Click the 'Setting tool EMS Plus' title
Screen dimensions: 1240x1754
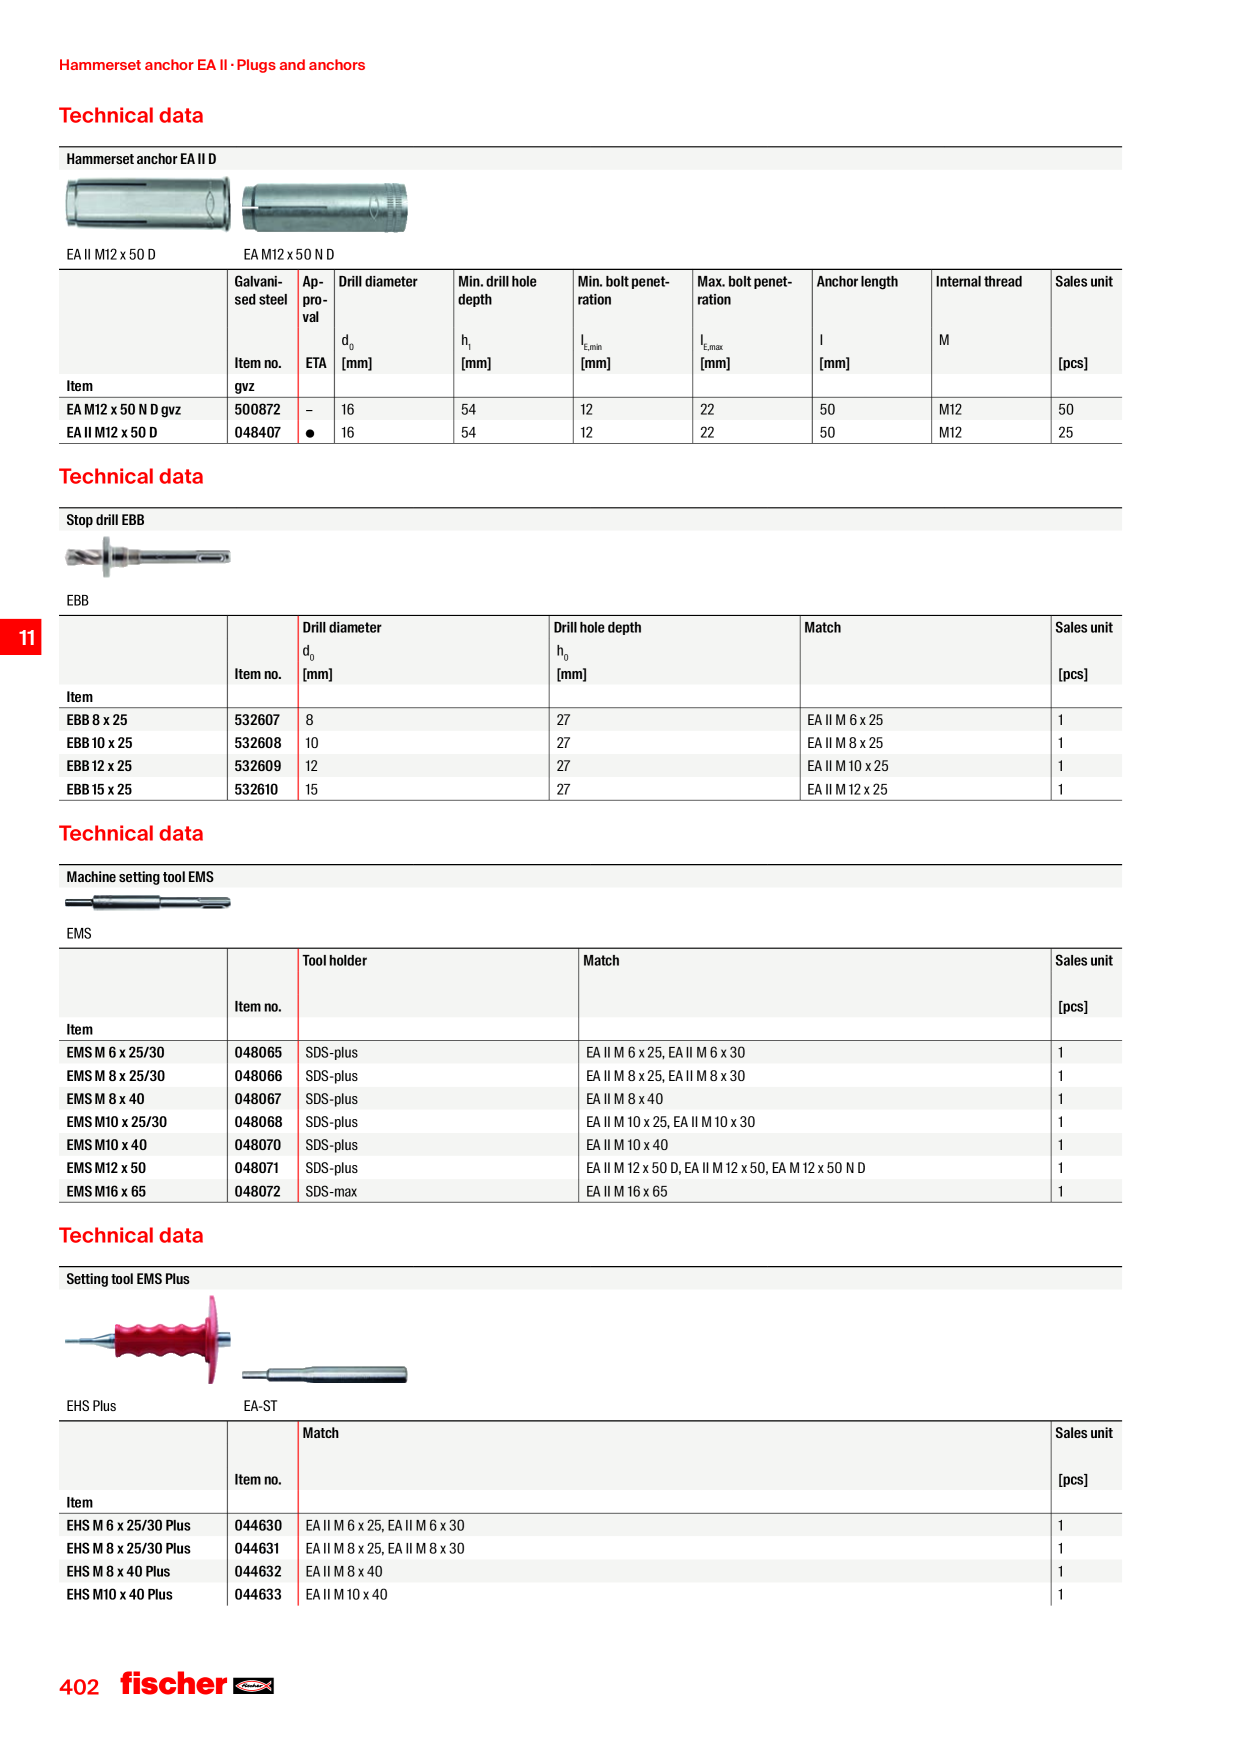128,1279
